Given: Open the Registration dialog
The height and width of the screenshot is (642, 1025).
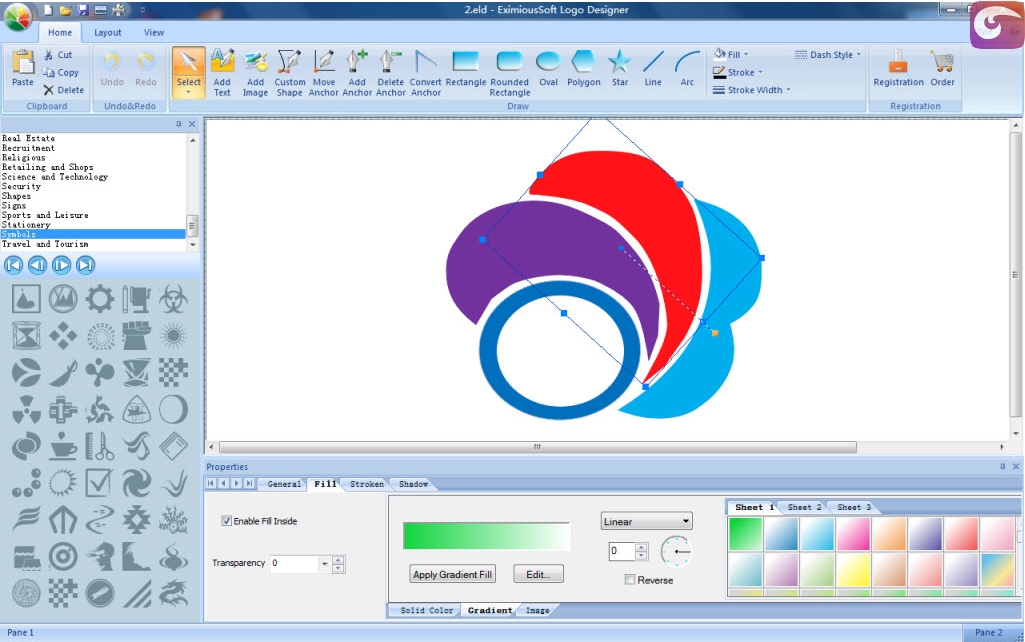Looking at the screenshot, I should (x=898, y=69).
